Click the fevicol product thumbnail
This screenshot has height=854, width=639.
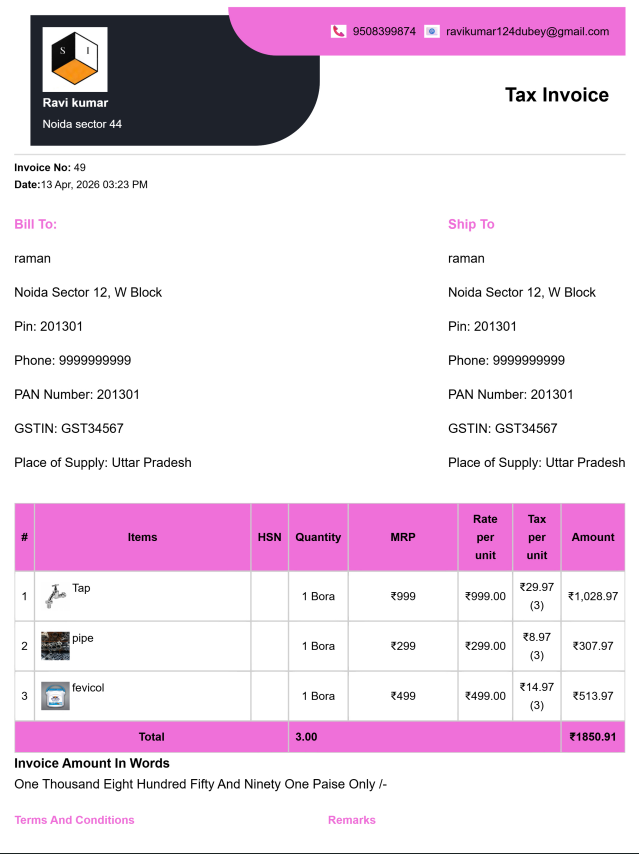coord(55,695)
